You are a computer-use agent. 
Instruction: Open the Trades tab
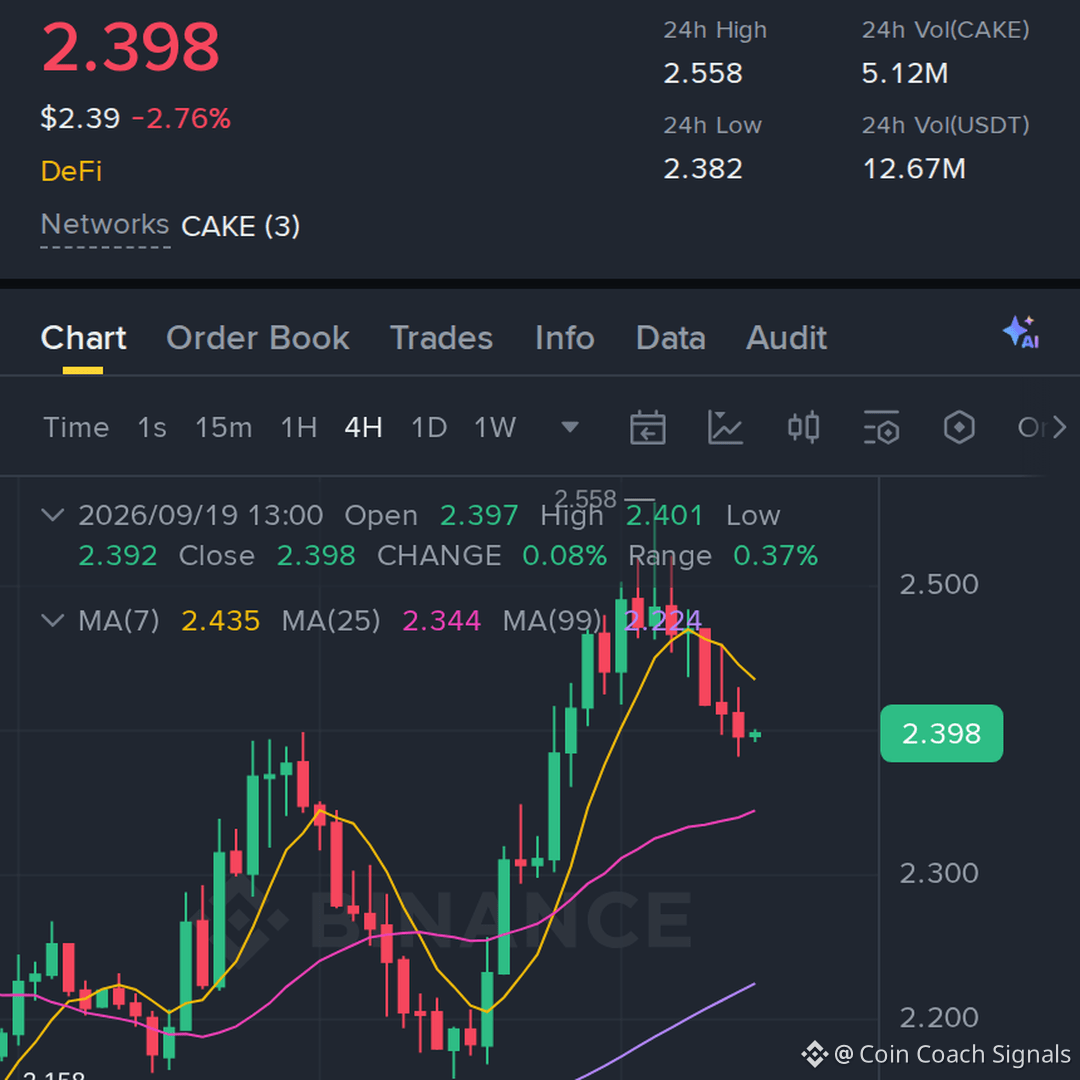pos(442,338)
